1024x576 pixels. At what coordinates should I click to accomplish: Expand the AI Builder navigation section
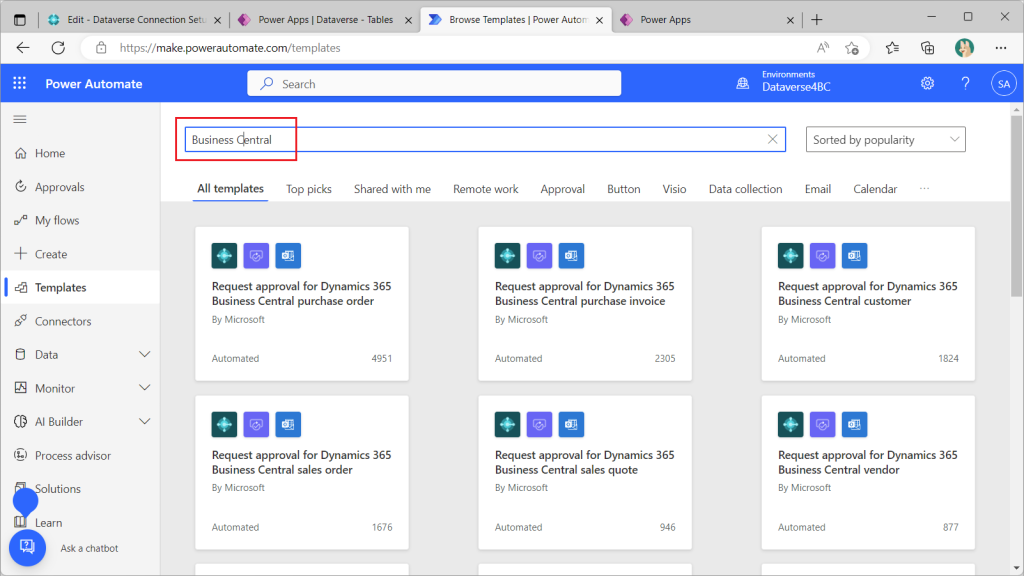point(144,422)
